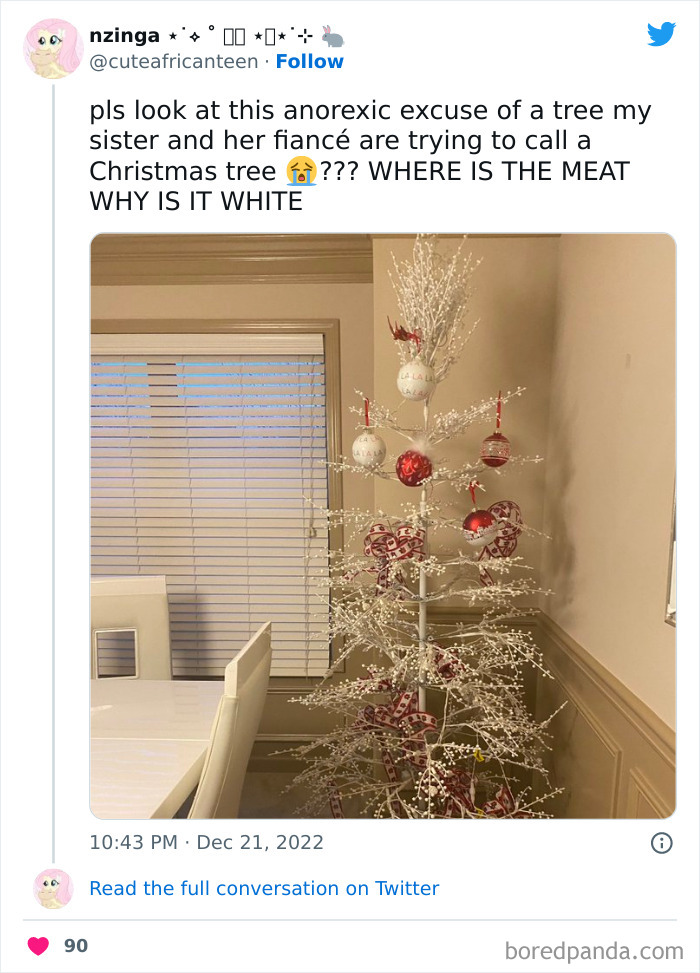Like the tweet with the heart icon
700x973 pixels.
[38, 945]
